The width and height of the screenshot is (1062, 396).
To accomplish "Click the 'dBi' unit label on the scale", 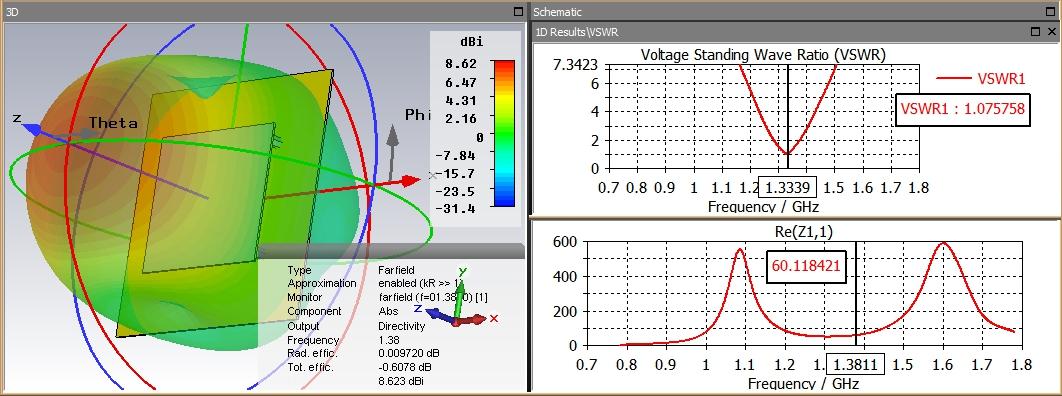I will [471, 42].
